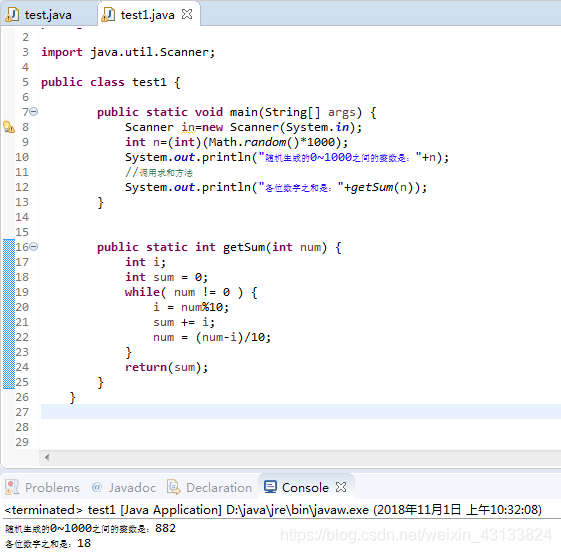Click 'java.util.Scanner;' text on line 3
This screenshot has width=561, height=553.
tap(152, 52)
